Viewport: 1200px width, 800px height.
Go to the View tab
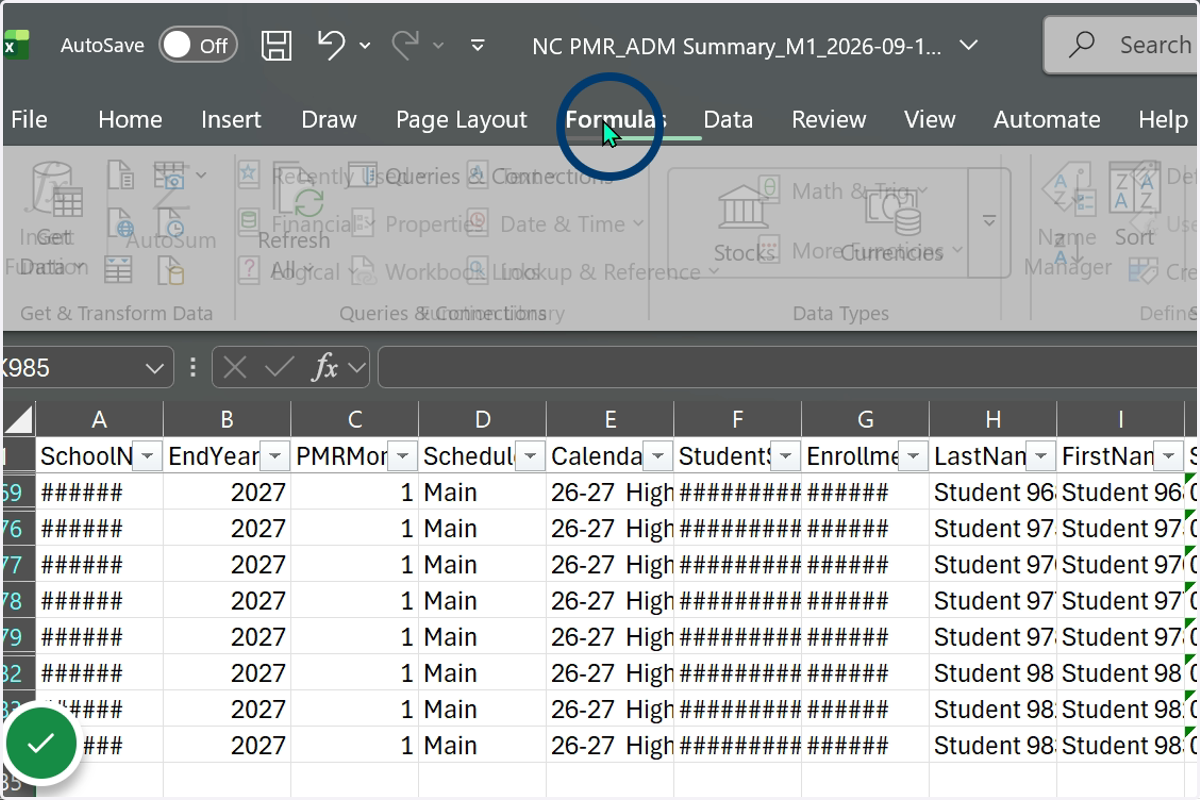[x=930, y=119]
